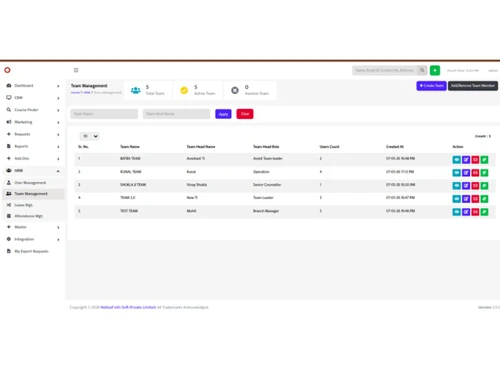Screen dimensions: 500x375
Task: Click the 'Vinay Shukla' team head cell
Action: 197,185
